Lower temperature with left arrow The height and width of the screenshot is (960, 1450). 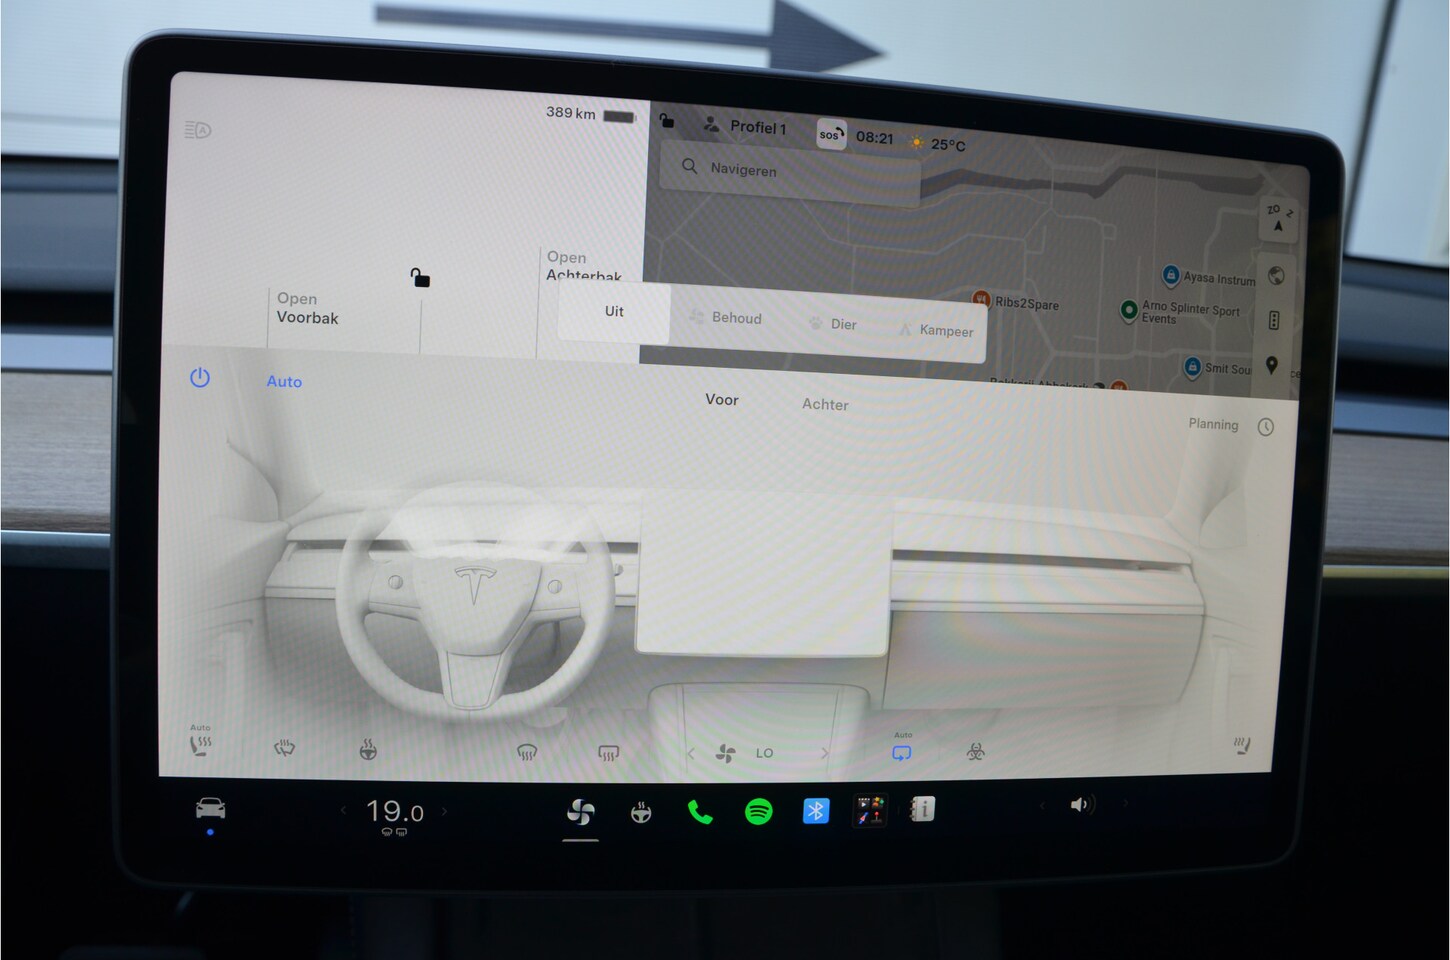(x=343, y=810)
